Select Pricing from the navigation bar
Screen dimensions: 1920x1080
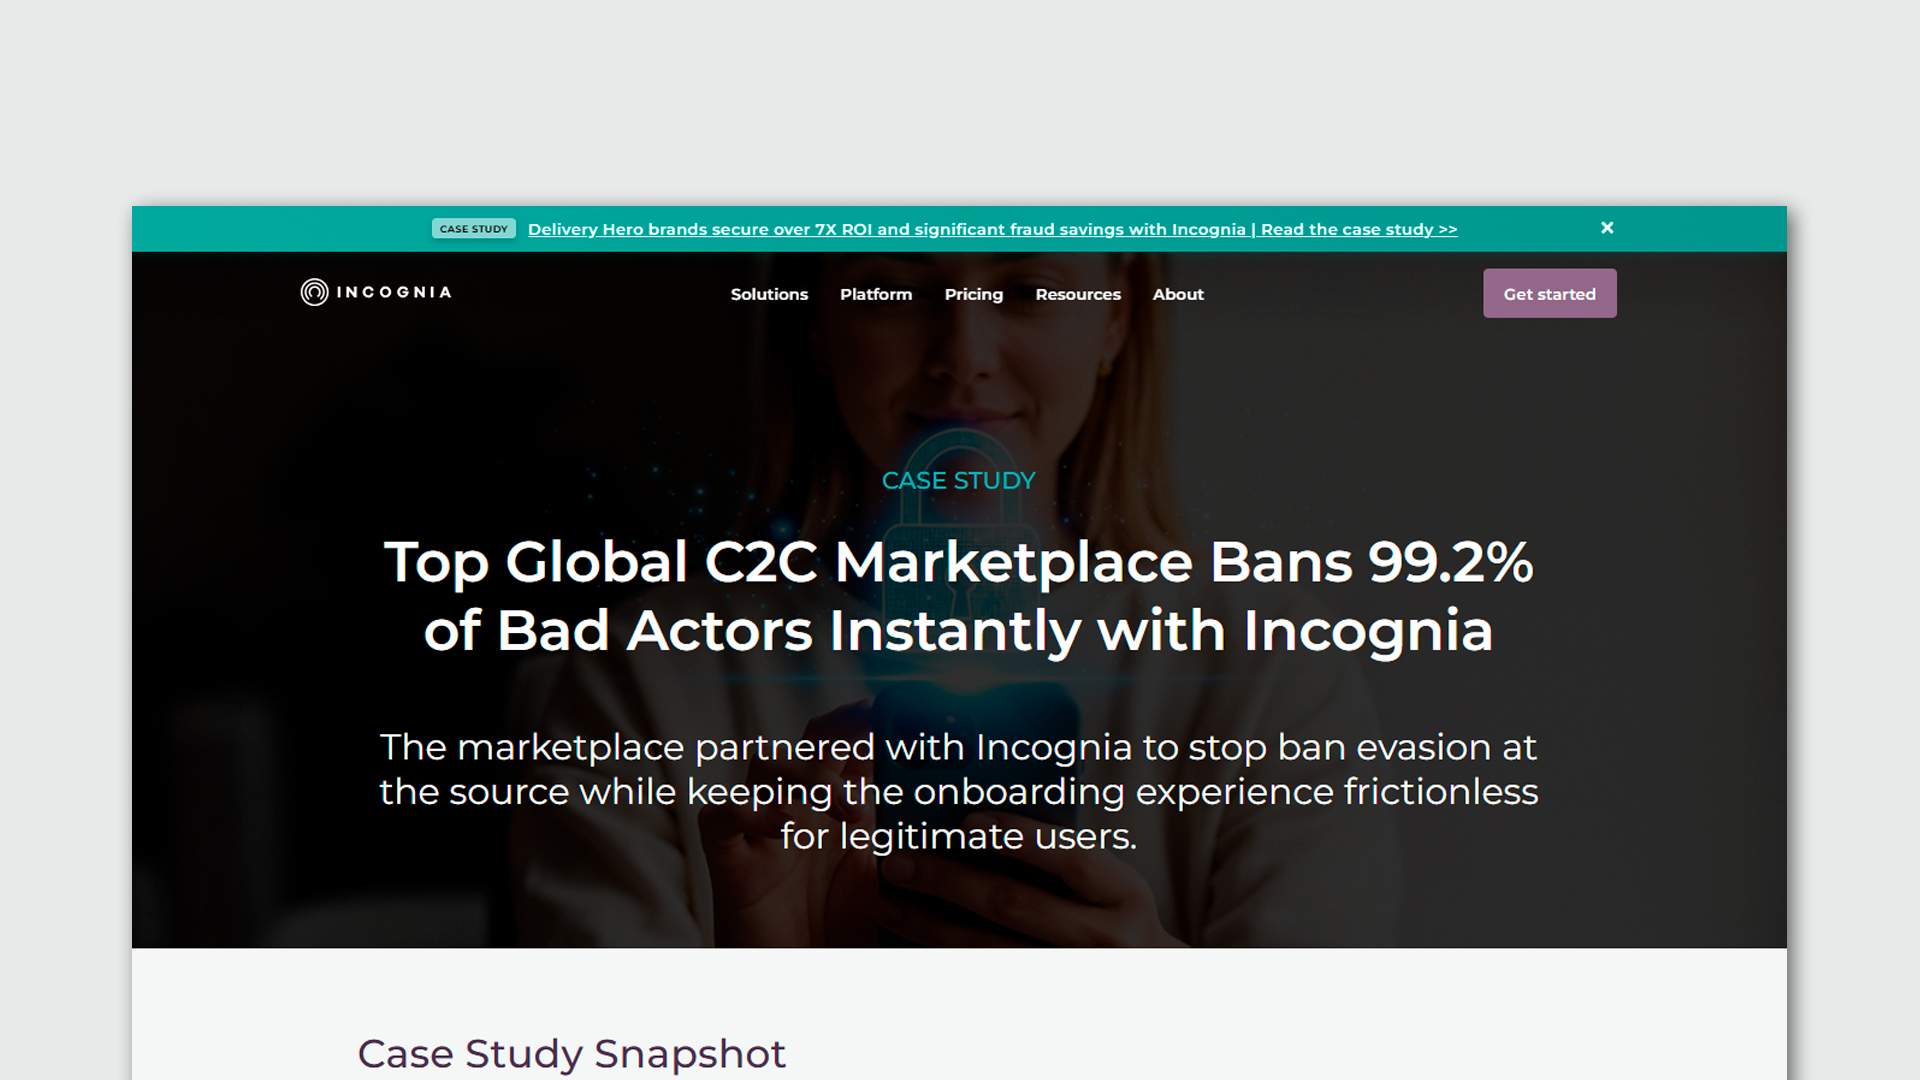973,294
